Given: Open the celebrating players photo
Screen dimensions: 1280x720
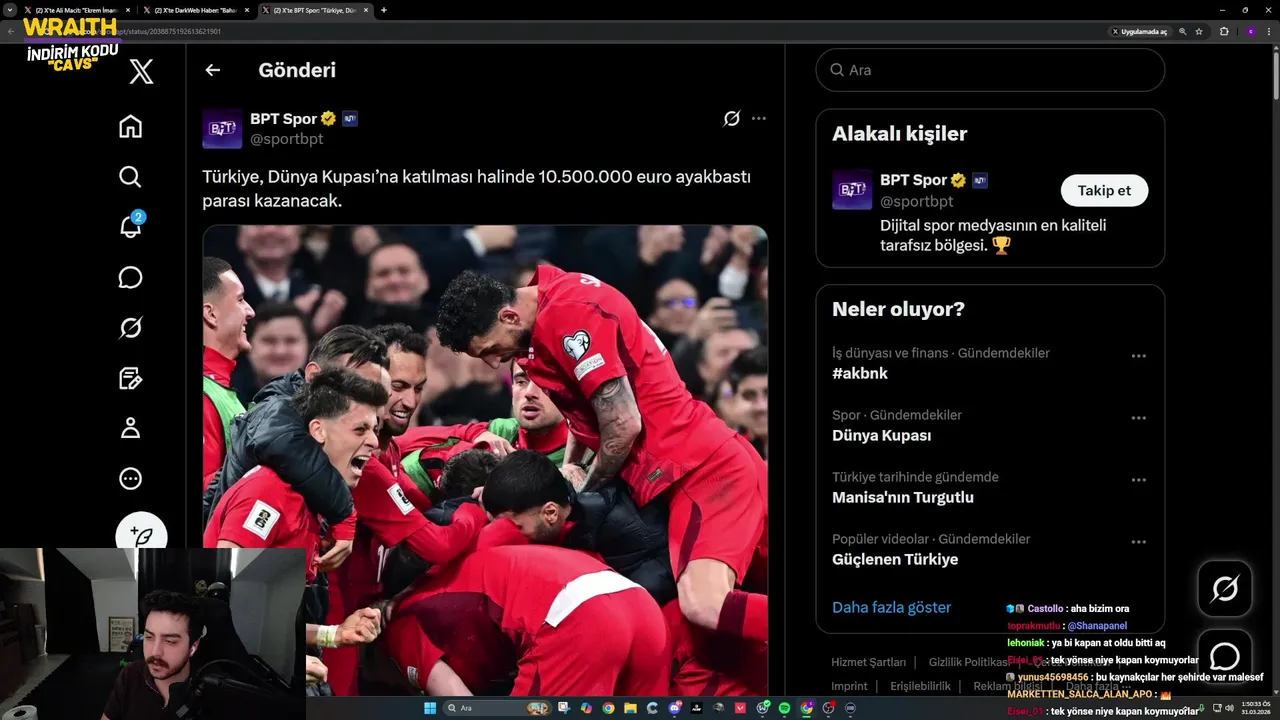Looking at the screenshot, I should [x=485, y=460].
